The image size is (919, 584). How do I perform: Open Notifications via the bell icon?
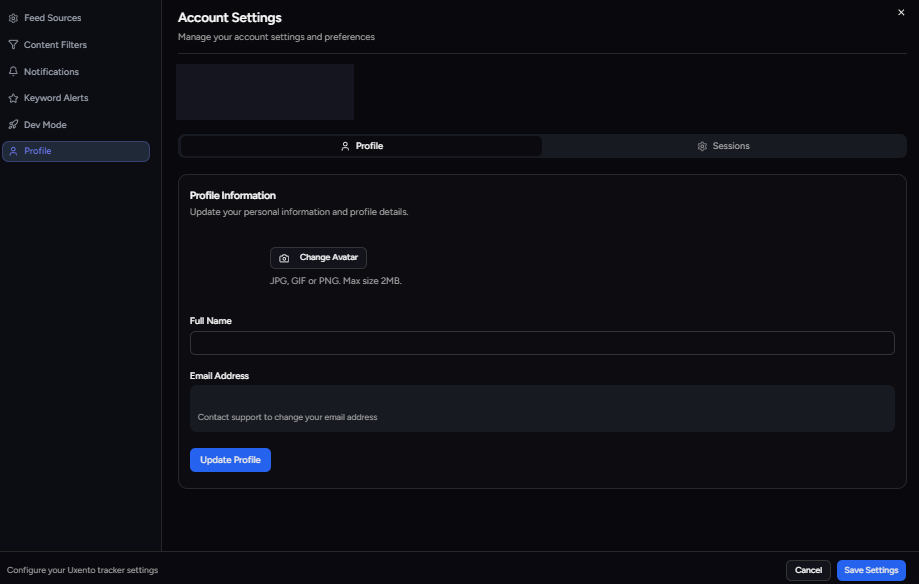(x=13, y=71)
